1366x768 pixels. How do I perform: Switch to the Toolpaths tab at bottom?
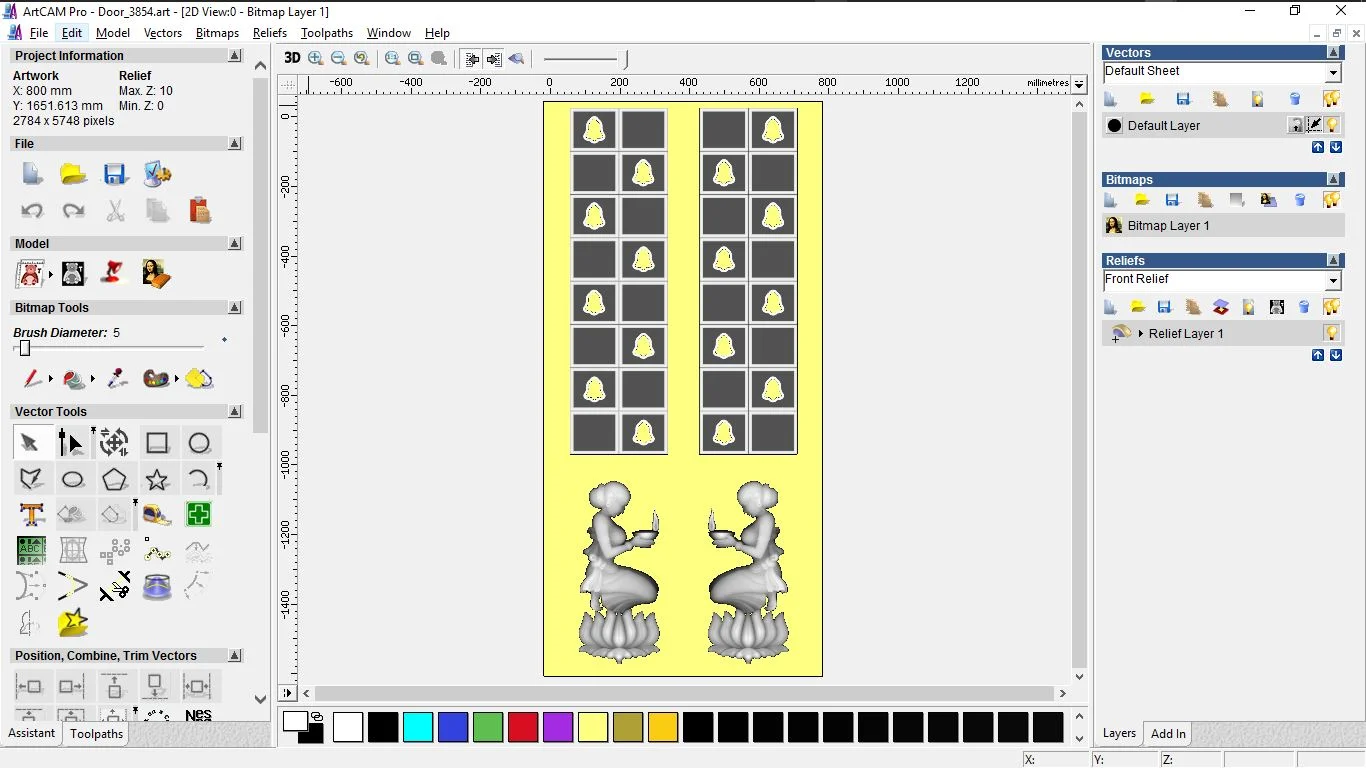(x=96, y=734)
